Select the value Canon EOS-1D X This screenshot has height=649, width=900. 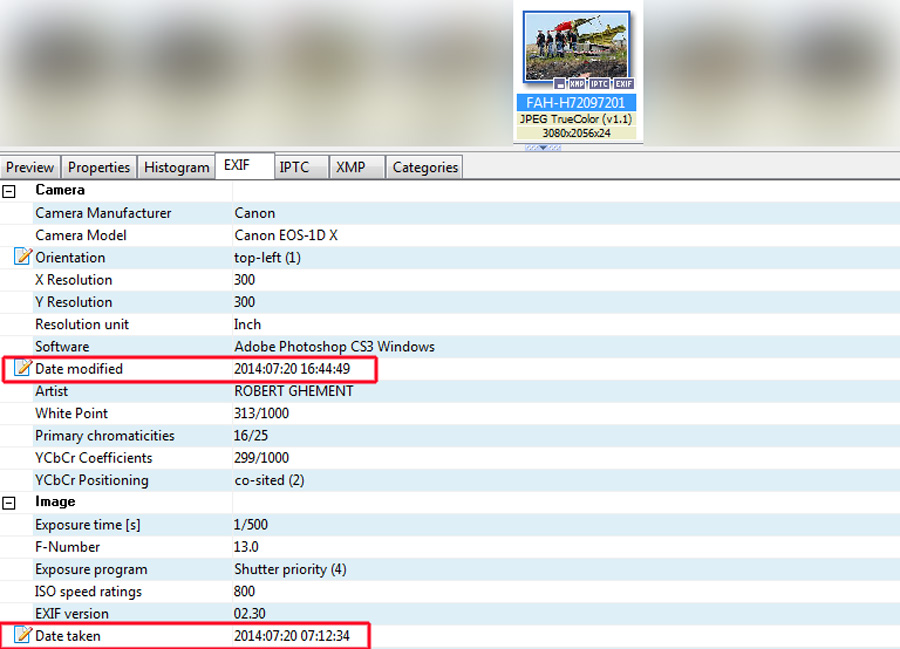tap(286, 235)
